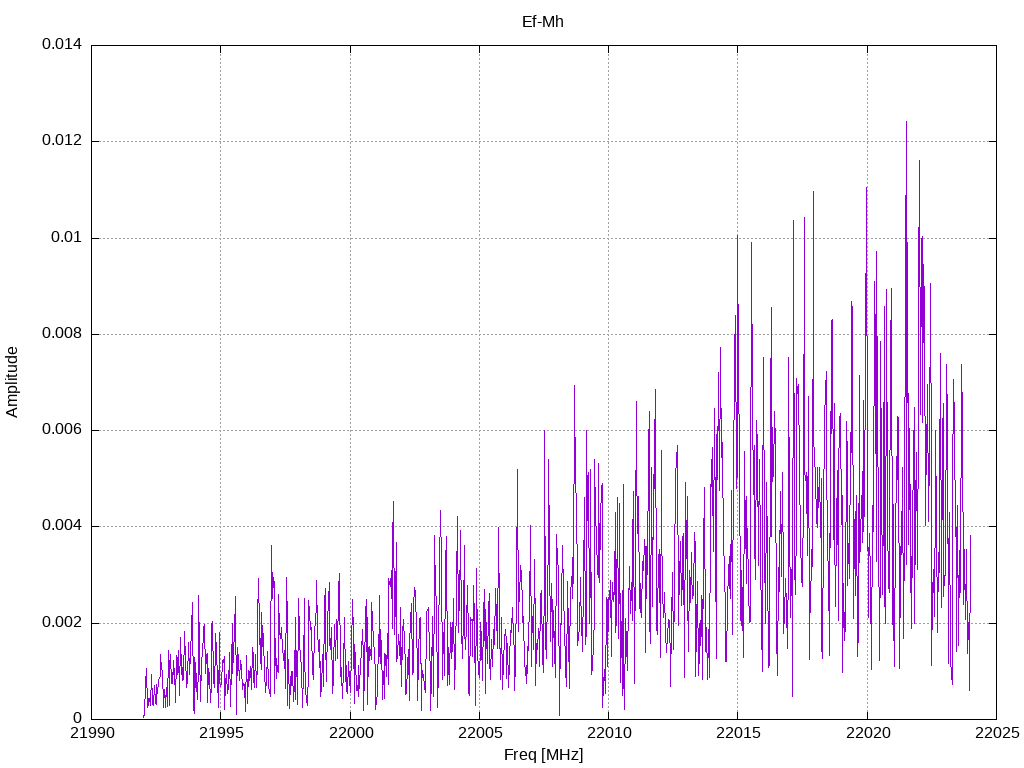1024x768 pixels.
Task: Click the 21990 x-axis tick label
Action: pos(91,734)
